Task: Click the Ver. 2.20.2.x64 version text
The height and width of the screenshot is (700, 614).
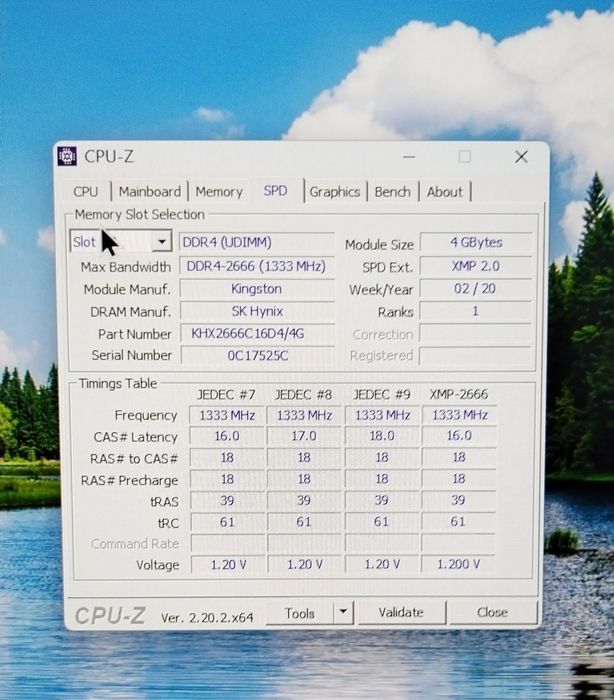Action: [x=207, y=618]
